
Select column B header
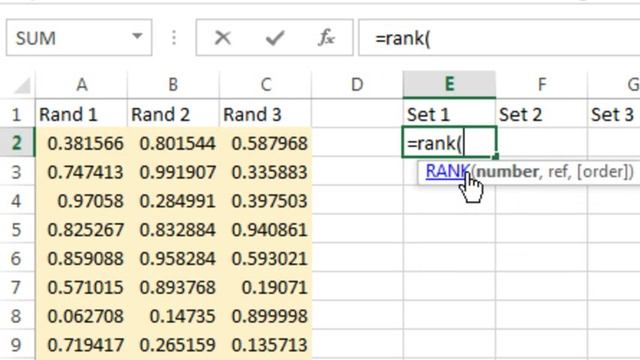(173, 85)
